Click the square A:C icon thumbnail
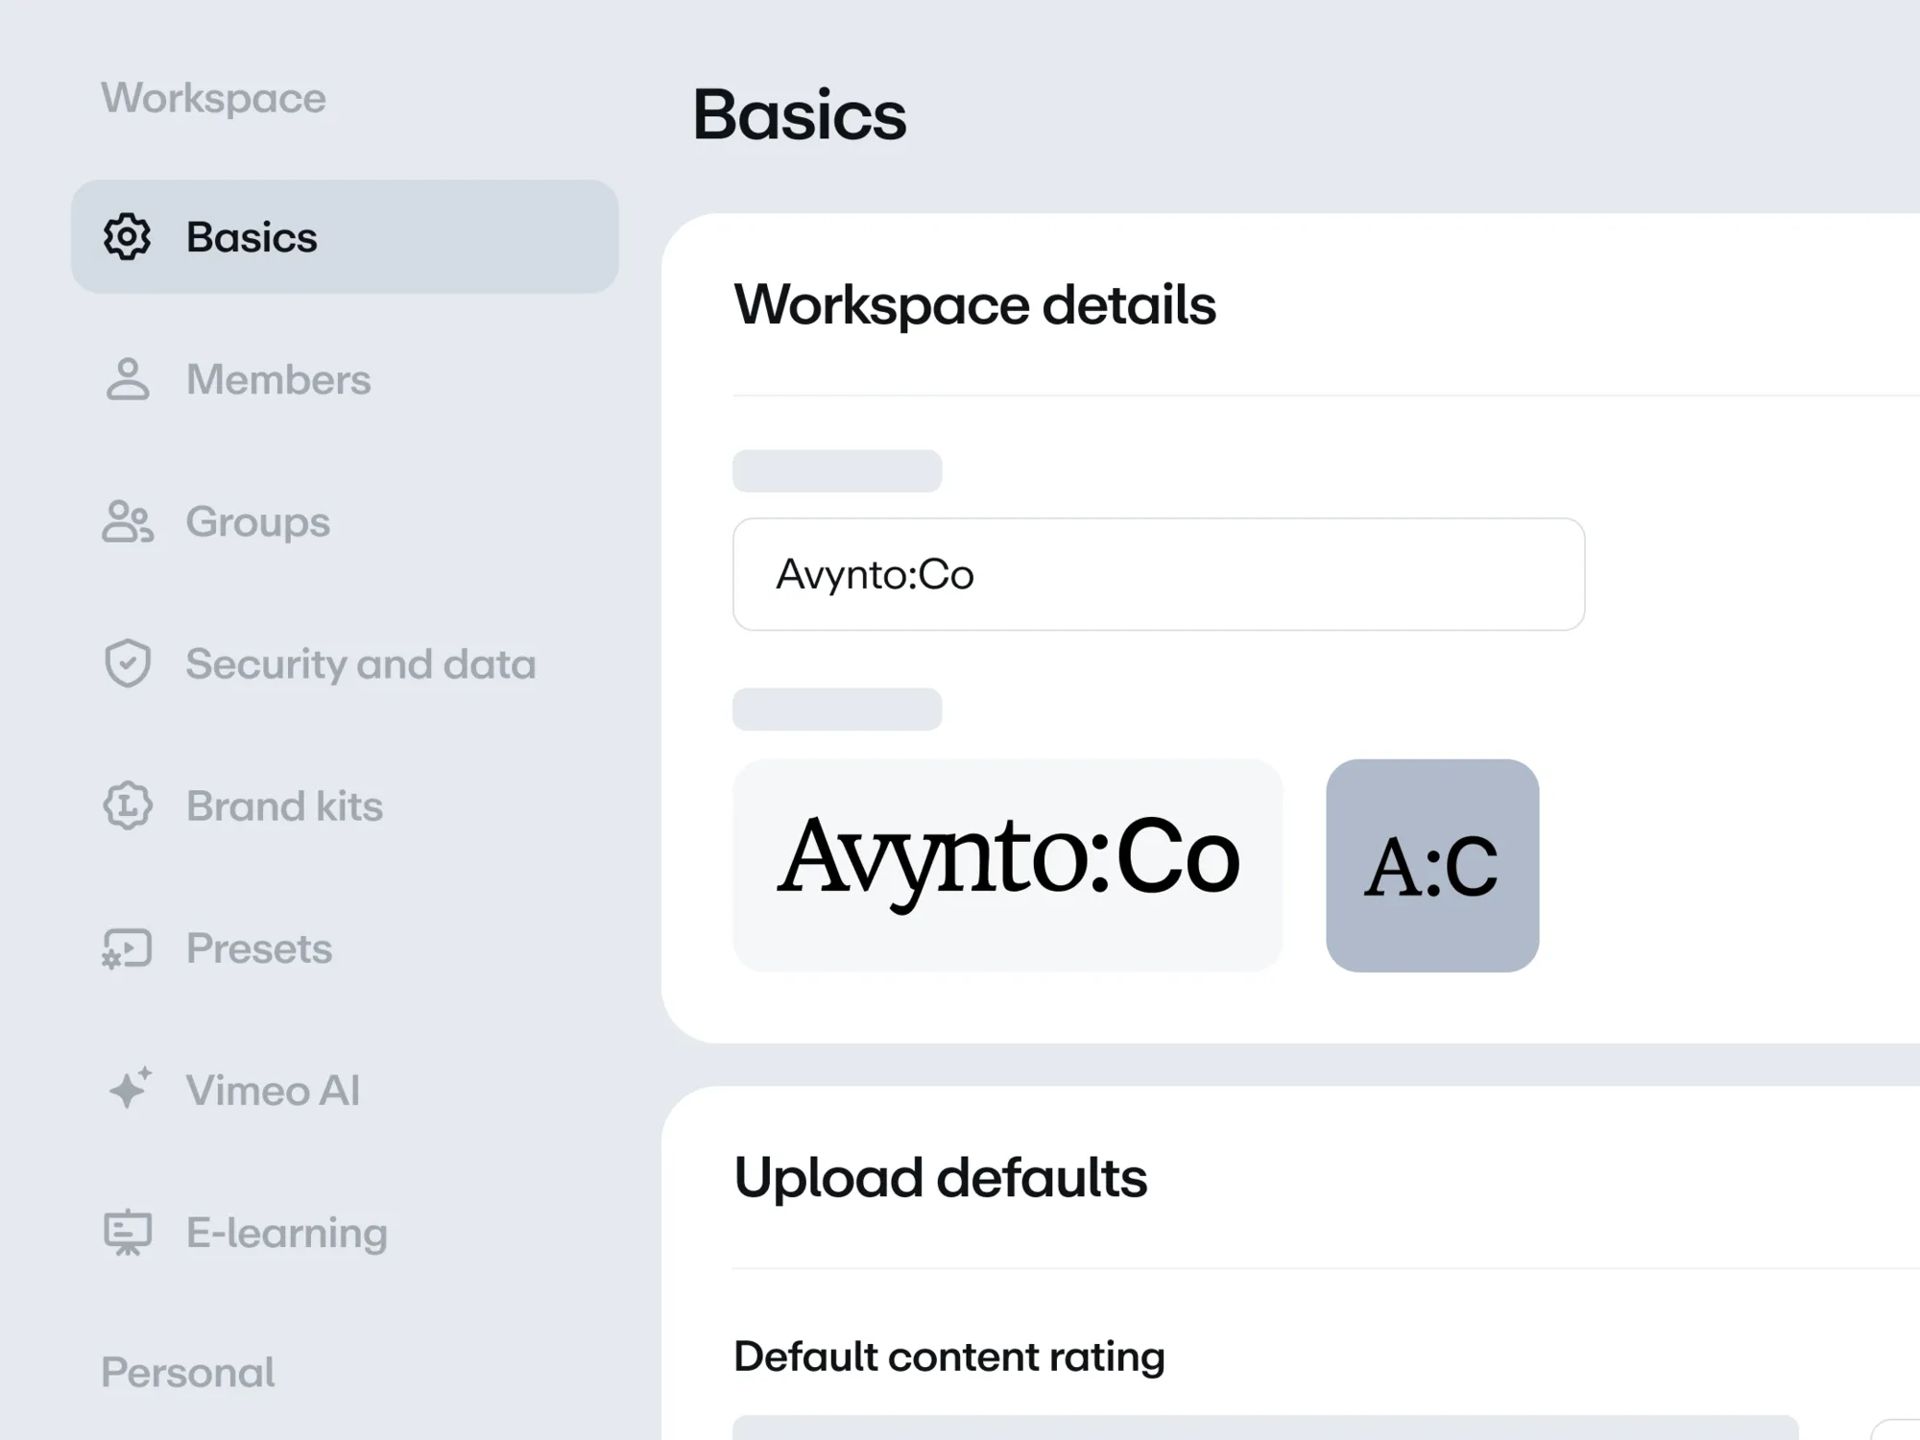The image size is (1920, 1440). click(x=1432, y=865)
